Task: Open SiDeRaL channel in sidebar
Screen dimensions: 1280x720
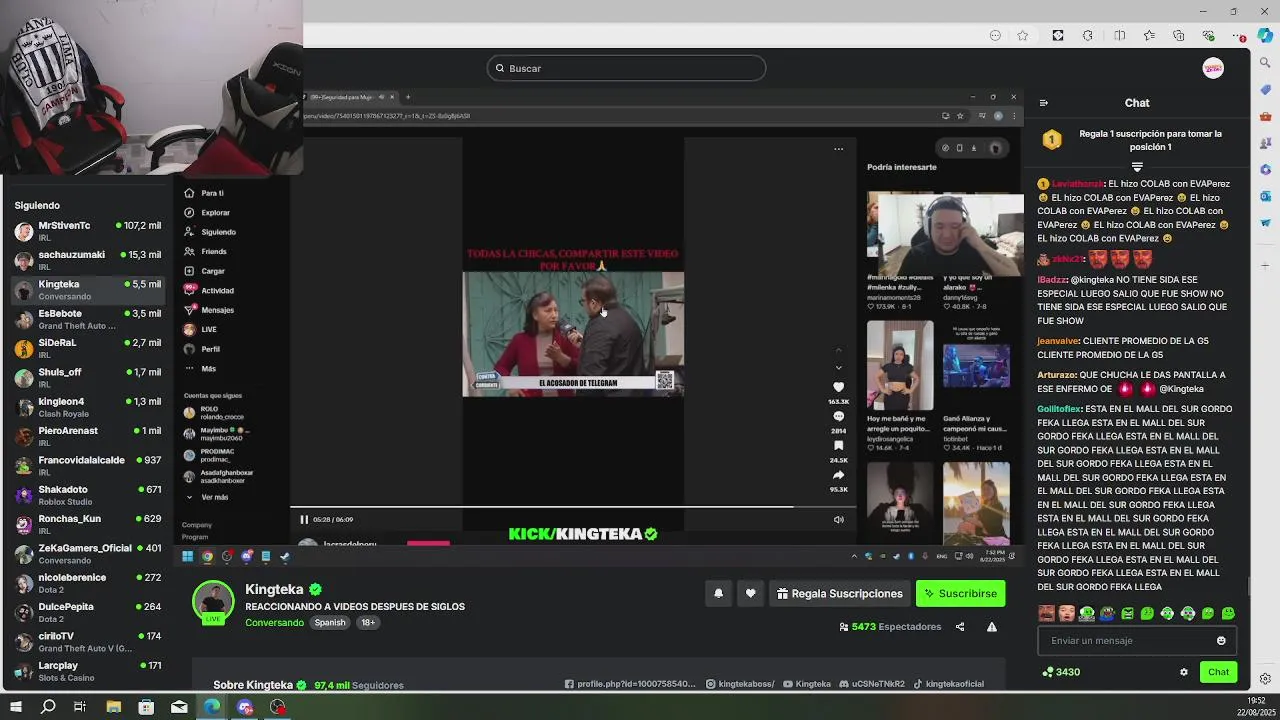Action: (87, 348)
